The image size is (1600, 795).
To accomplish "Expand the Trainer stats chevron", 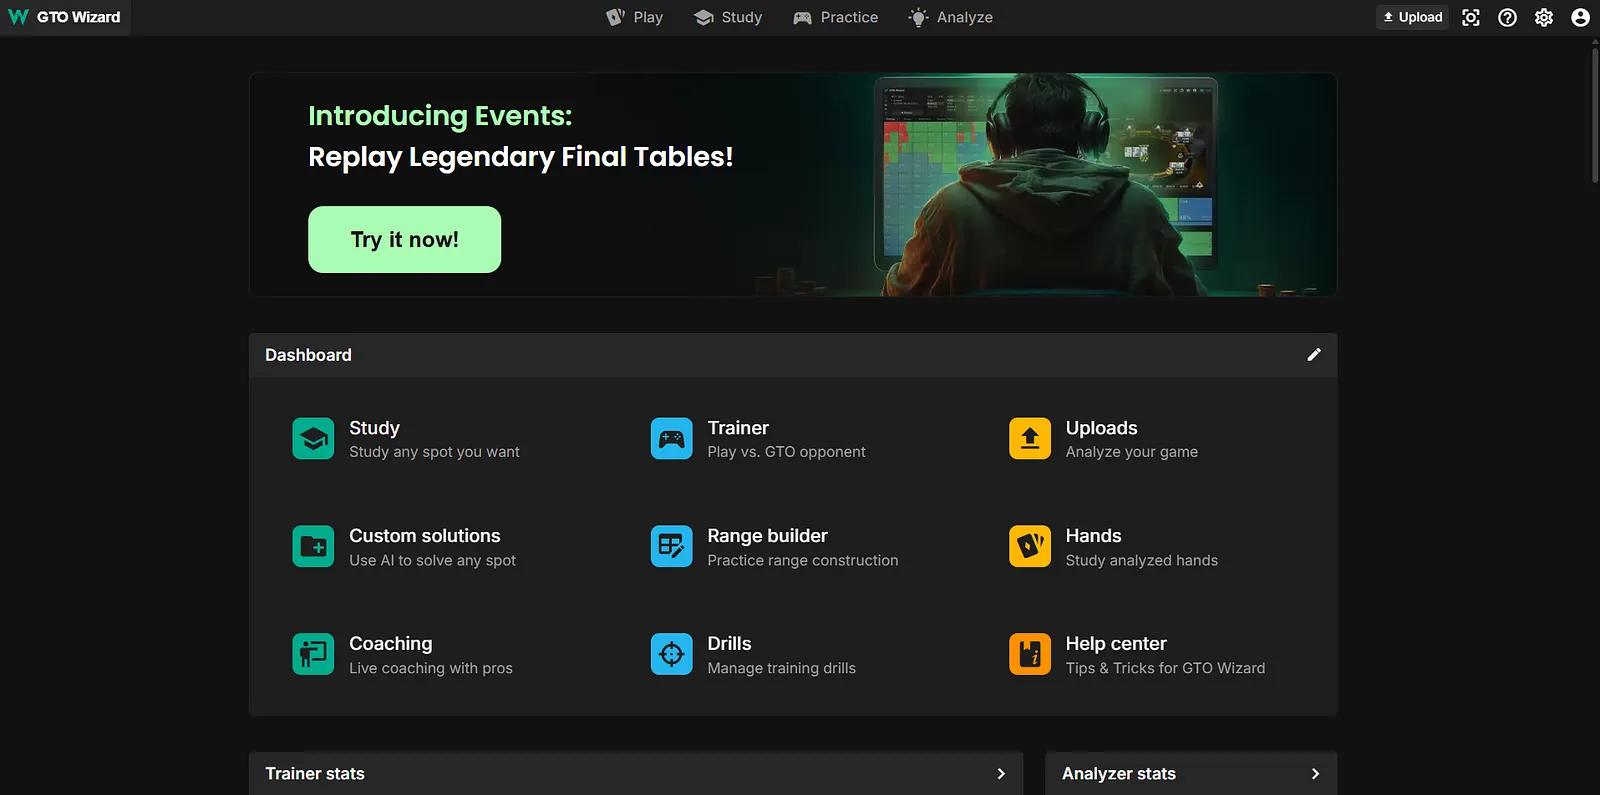I will (x=1001, y=774).
